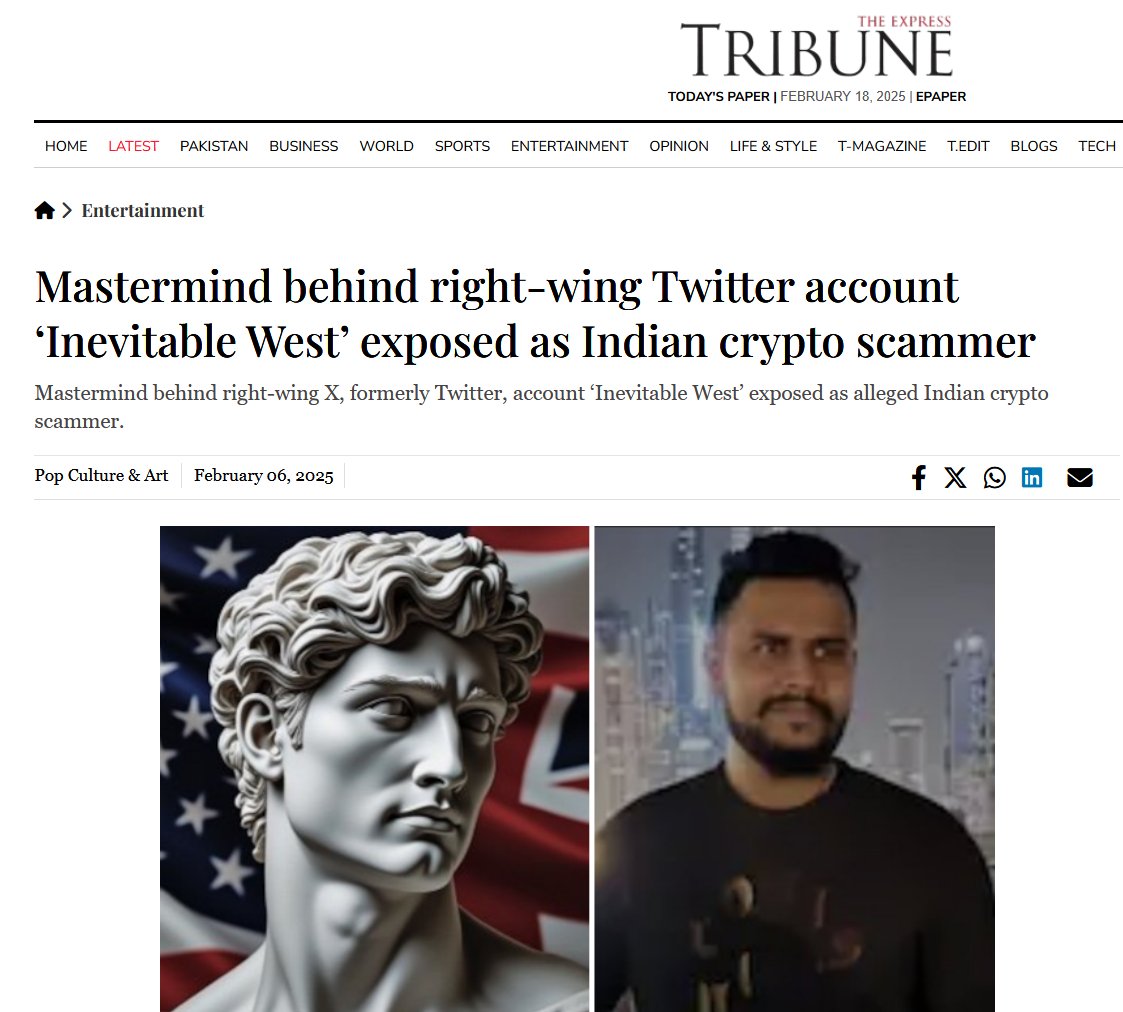Share the article on X
Screen dimensions: 1123x1012
[955, 477]
